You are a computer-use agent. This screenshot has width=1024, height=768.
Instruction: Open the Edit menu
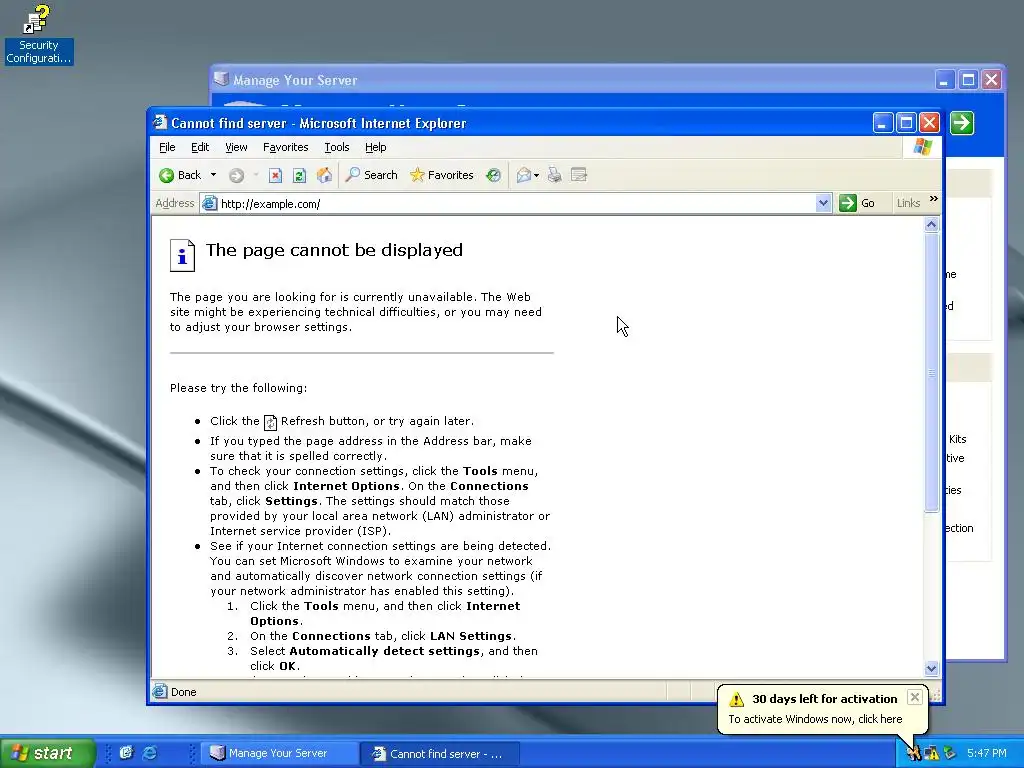(200, 147)
